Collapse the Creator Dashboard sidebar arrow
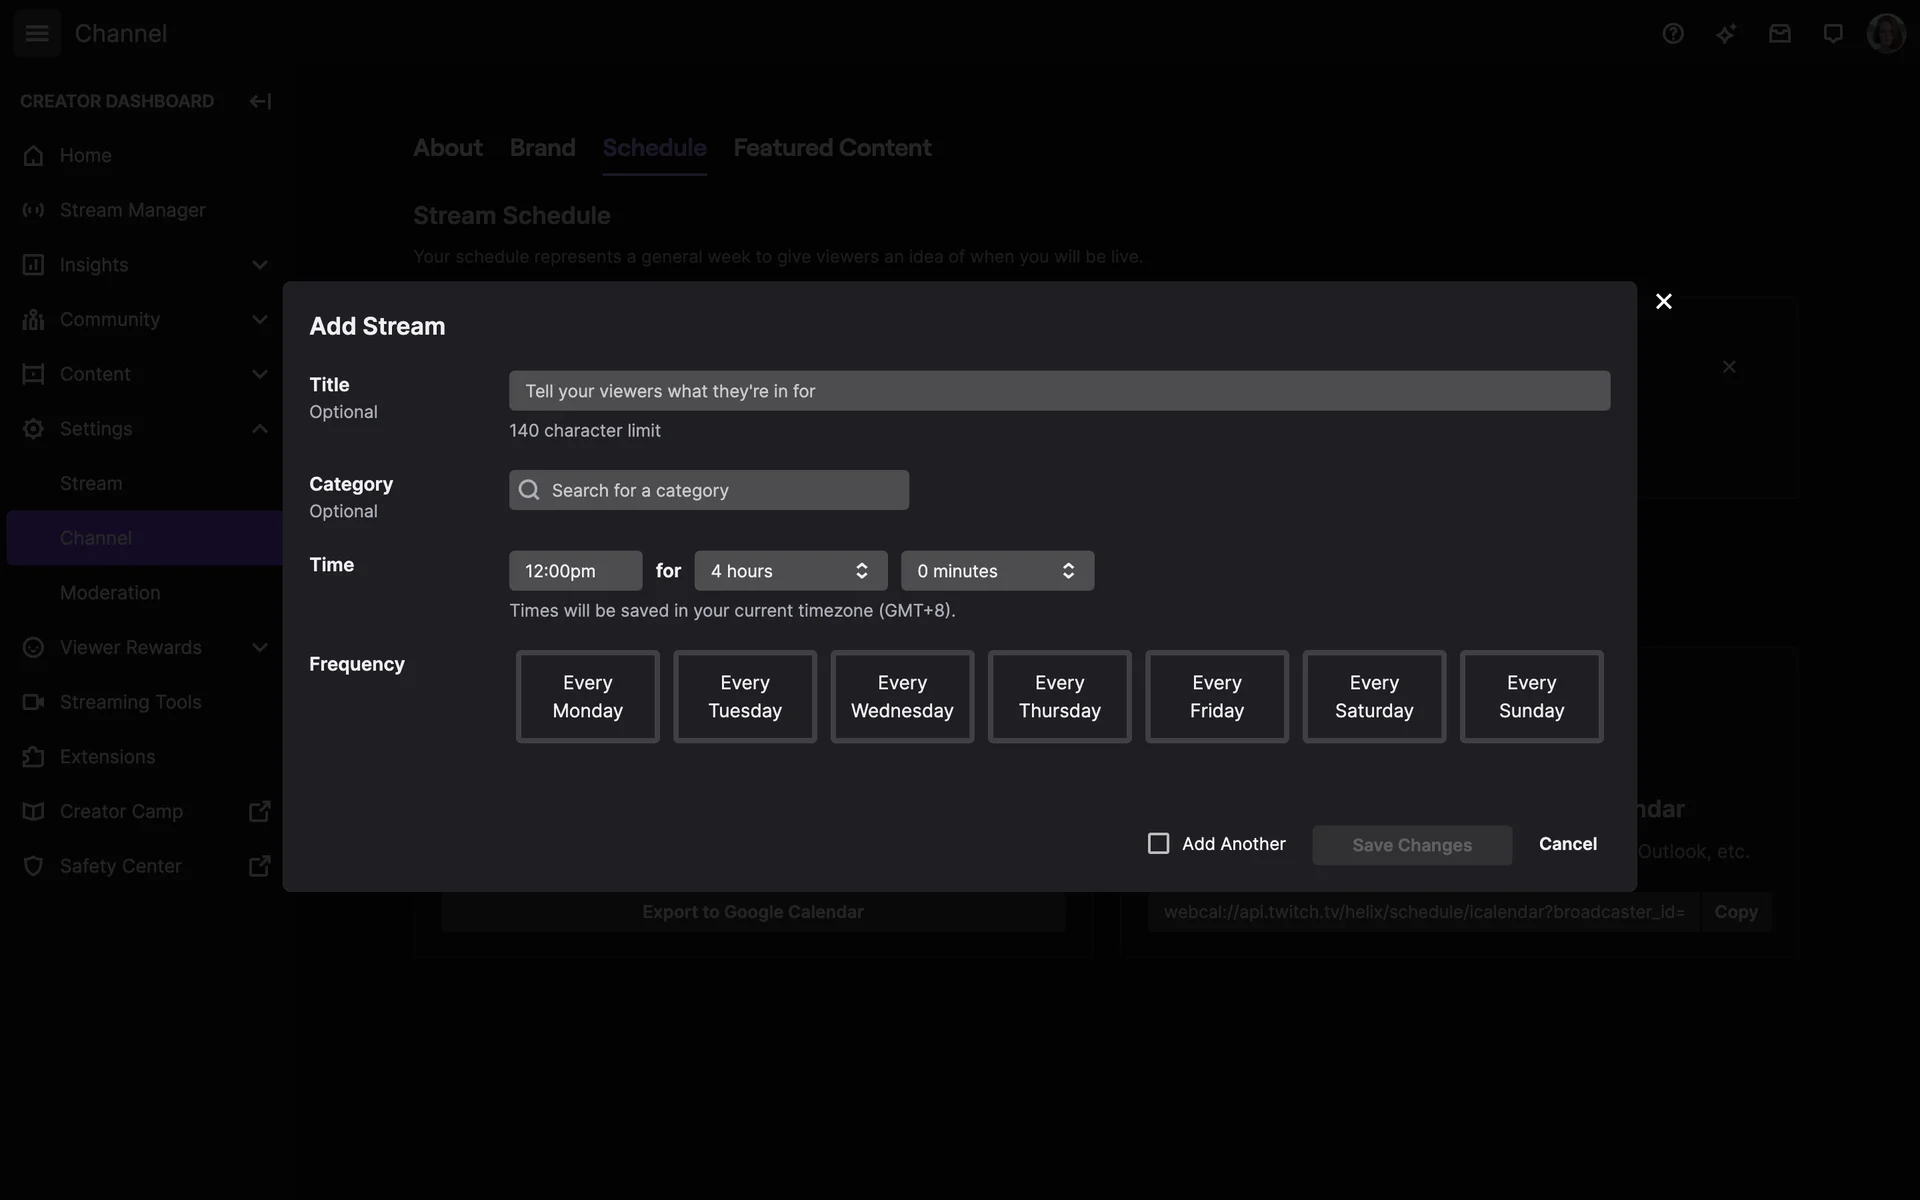The width and height of the screenshot is (1920, 1200). click(x=260, y=101)
